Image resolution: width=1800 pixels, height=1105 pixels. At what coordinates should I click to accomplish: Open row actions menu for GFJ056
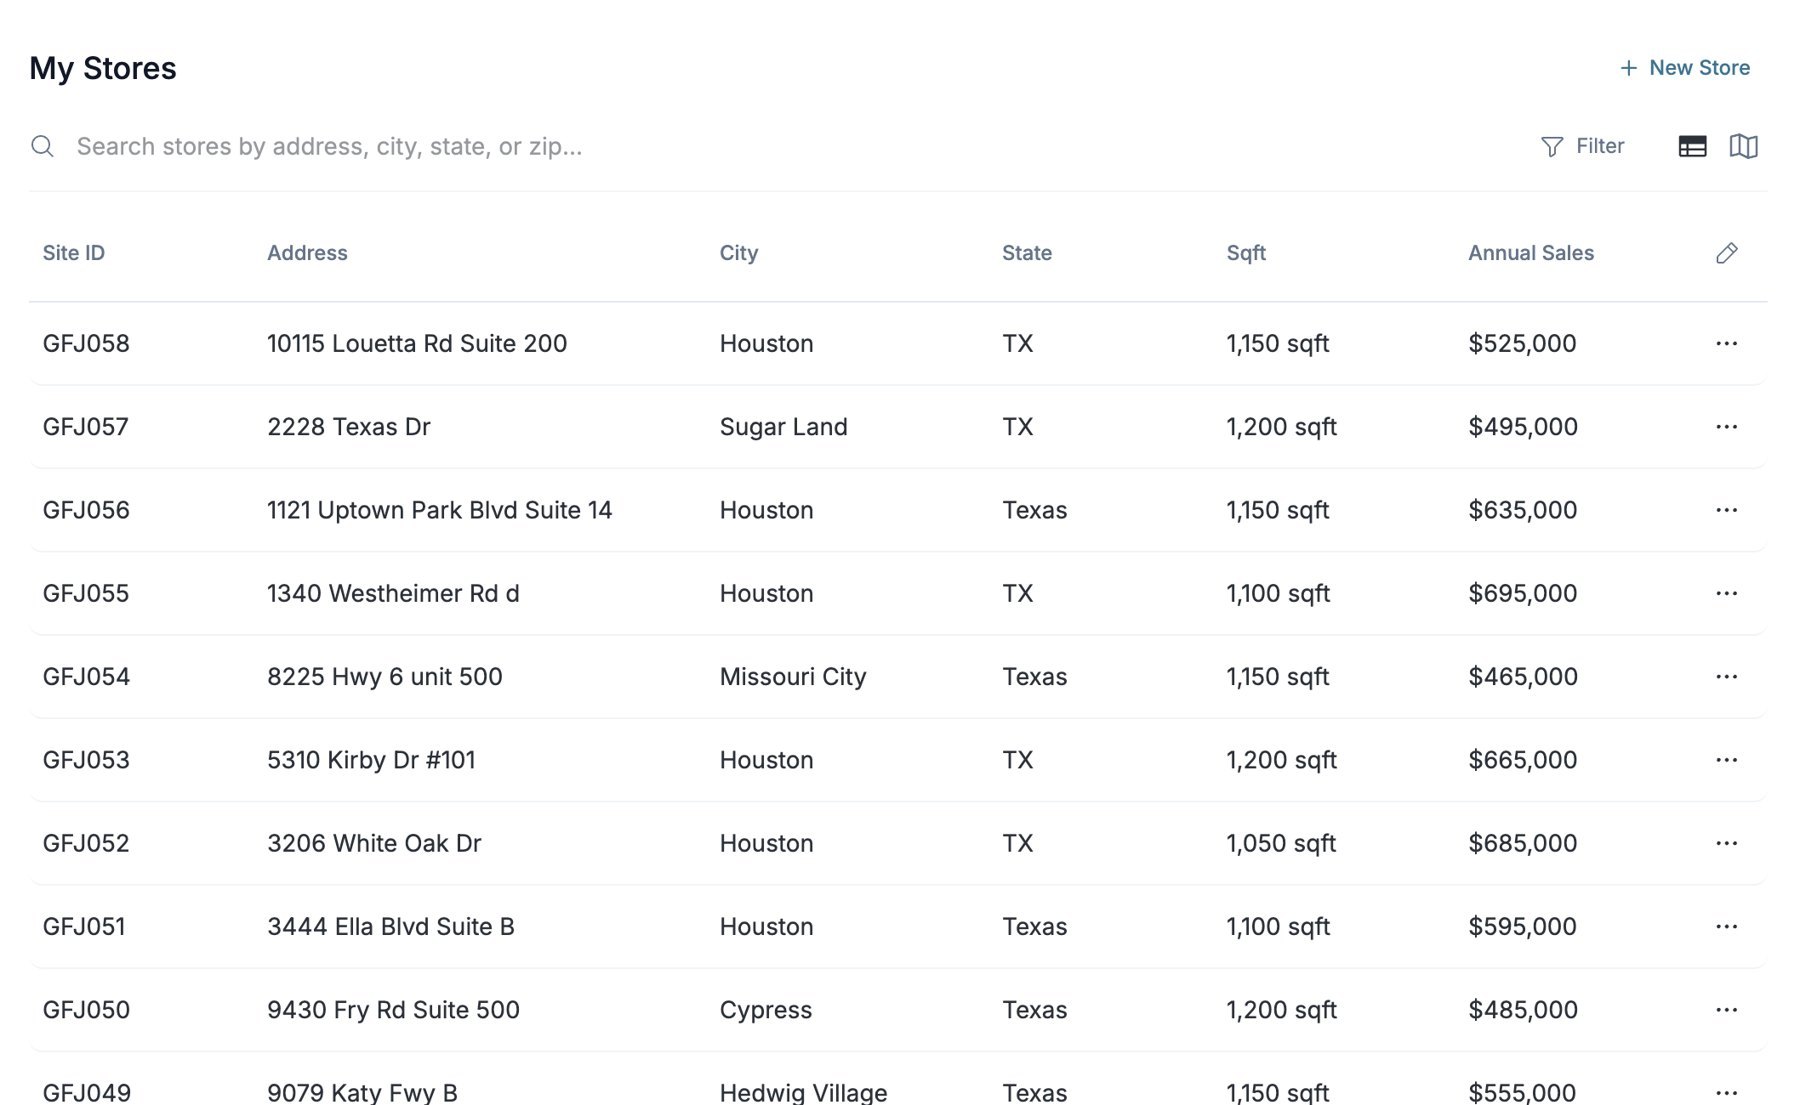(1726, 510)
